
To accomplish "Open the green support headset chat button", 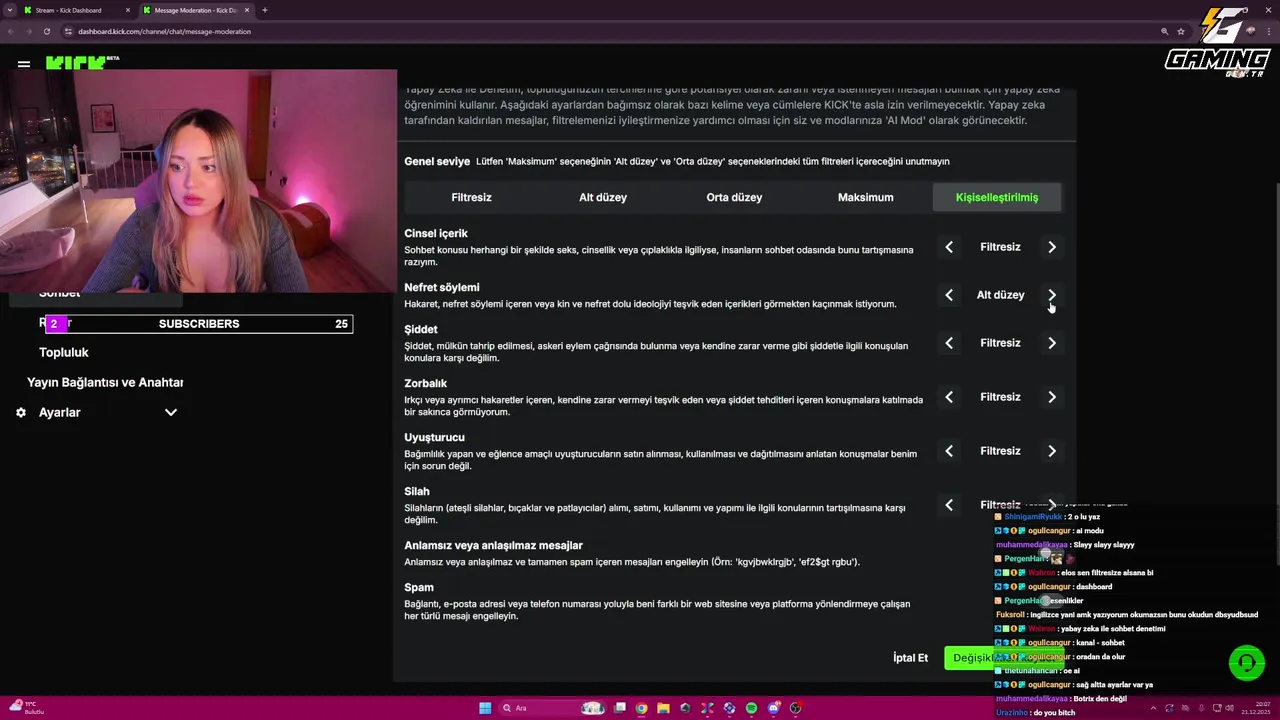I will click(x=1246, y=663).
